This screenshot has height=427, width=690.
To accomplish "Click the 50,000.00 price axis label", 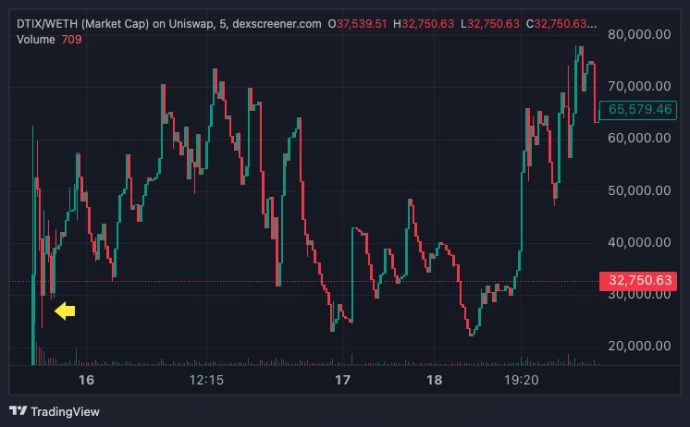I will pos(639,190).
